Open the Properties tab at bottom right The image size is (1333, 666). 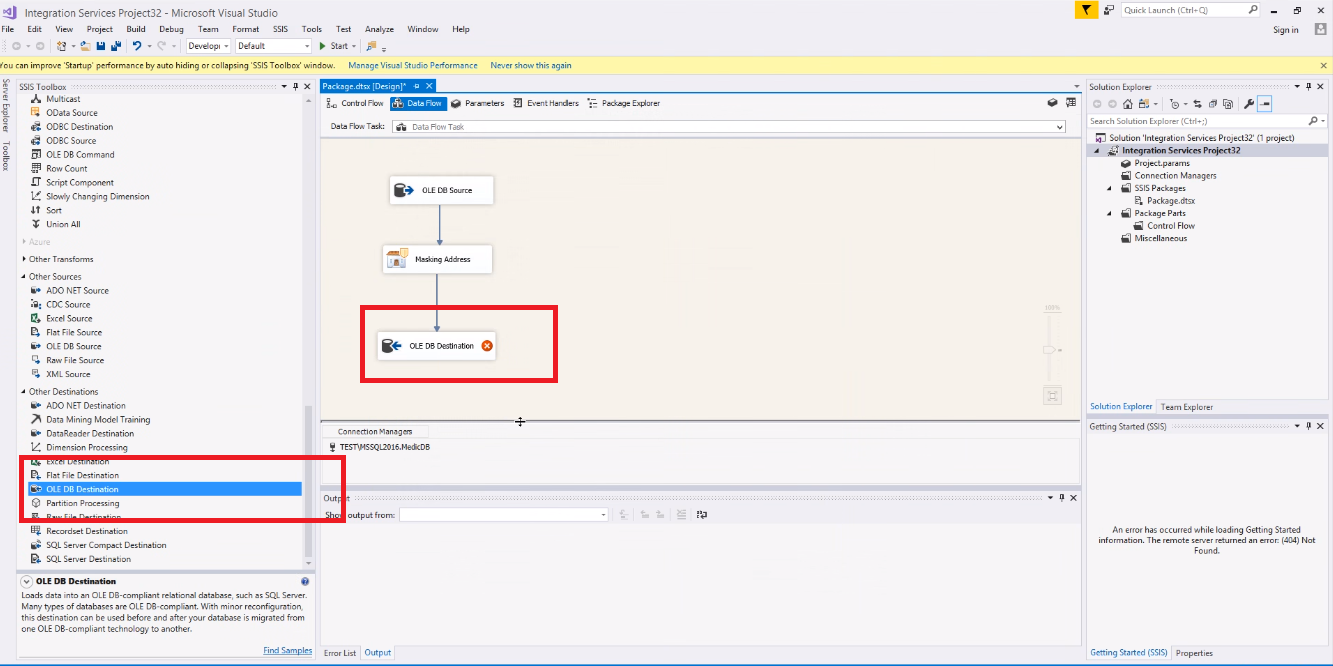(x=1194, y=653)
